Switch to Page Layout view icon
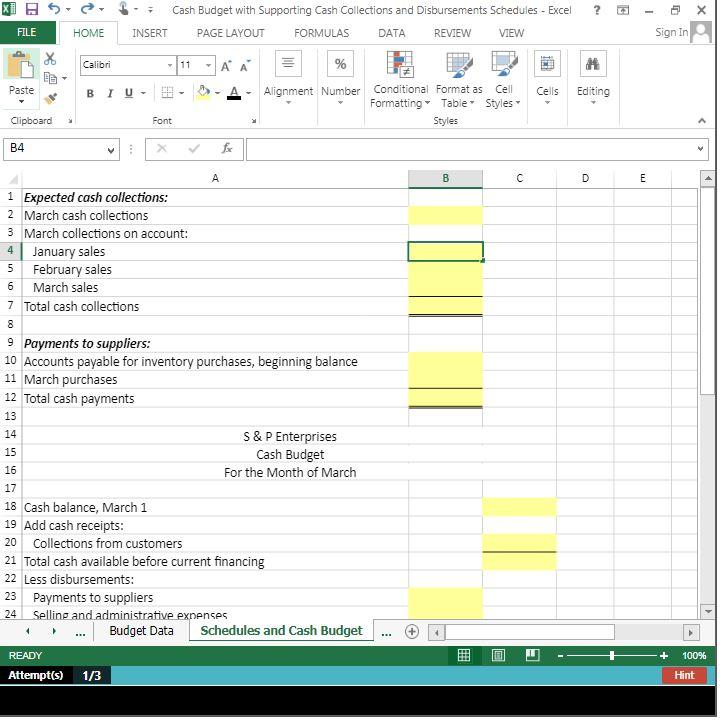 pyautogui.click(x=498, y=655)
